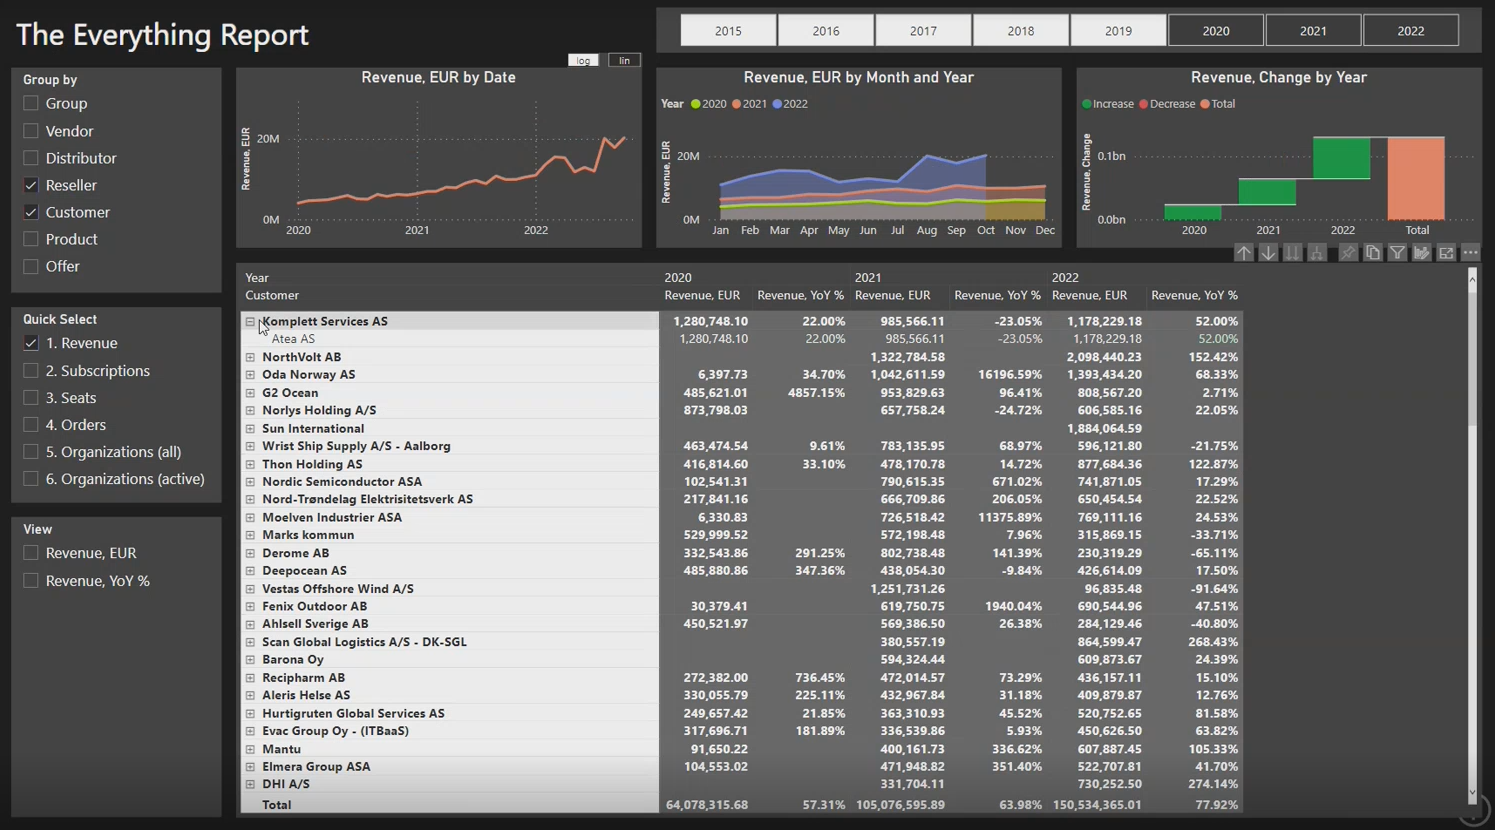Tick the Product checkbox

click(31, 239)
